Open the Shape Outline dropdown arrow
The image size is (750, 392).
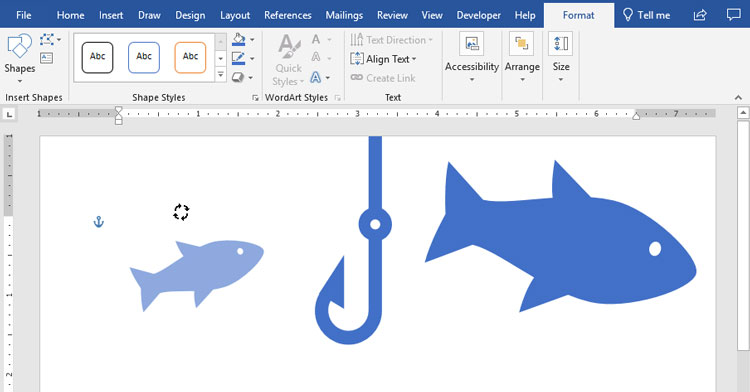tap(253, 59)
